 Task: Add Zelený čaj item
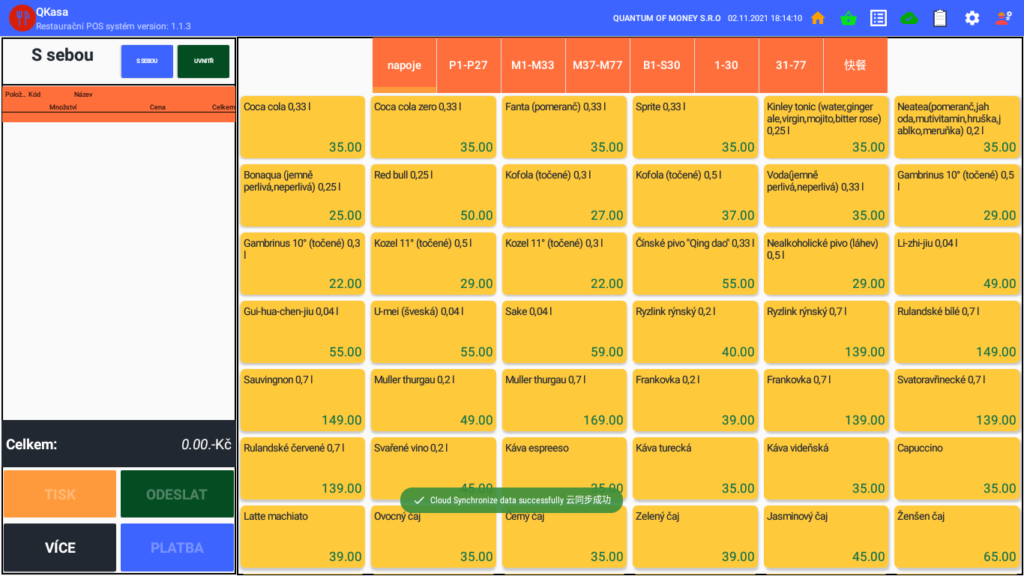pos(695,537)
